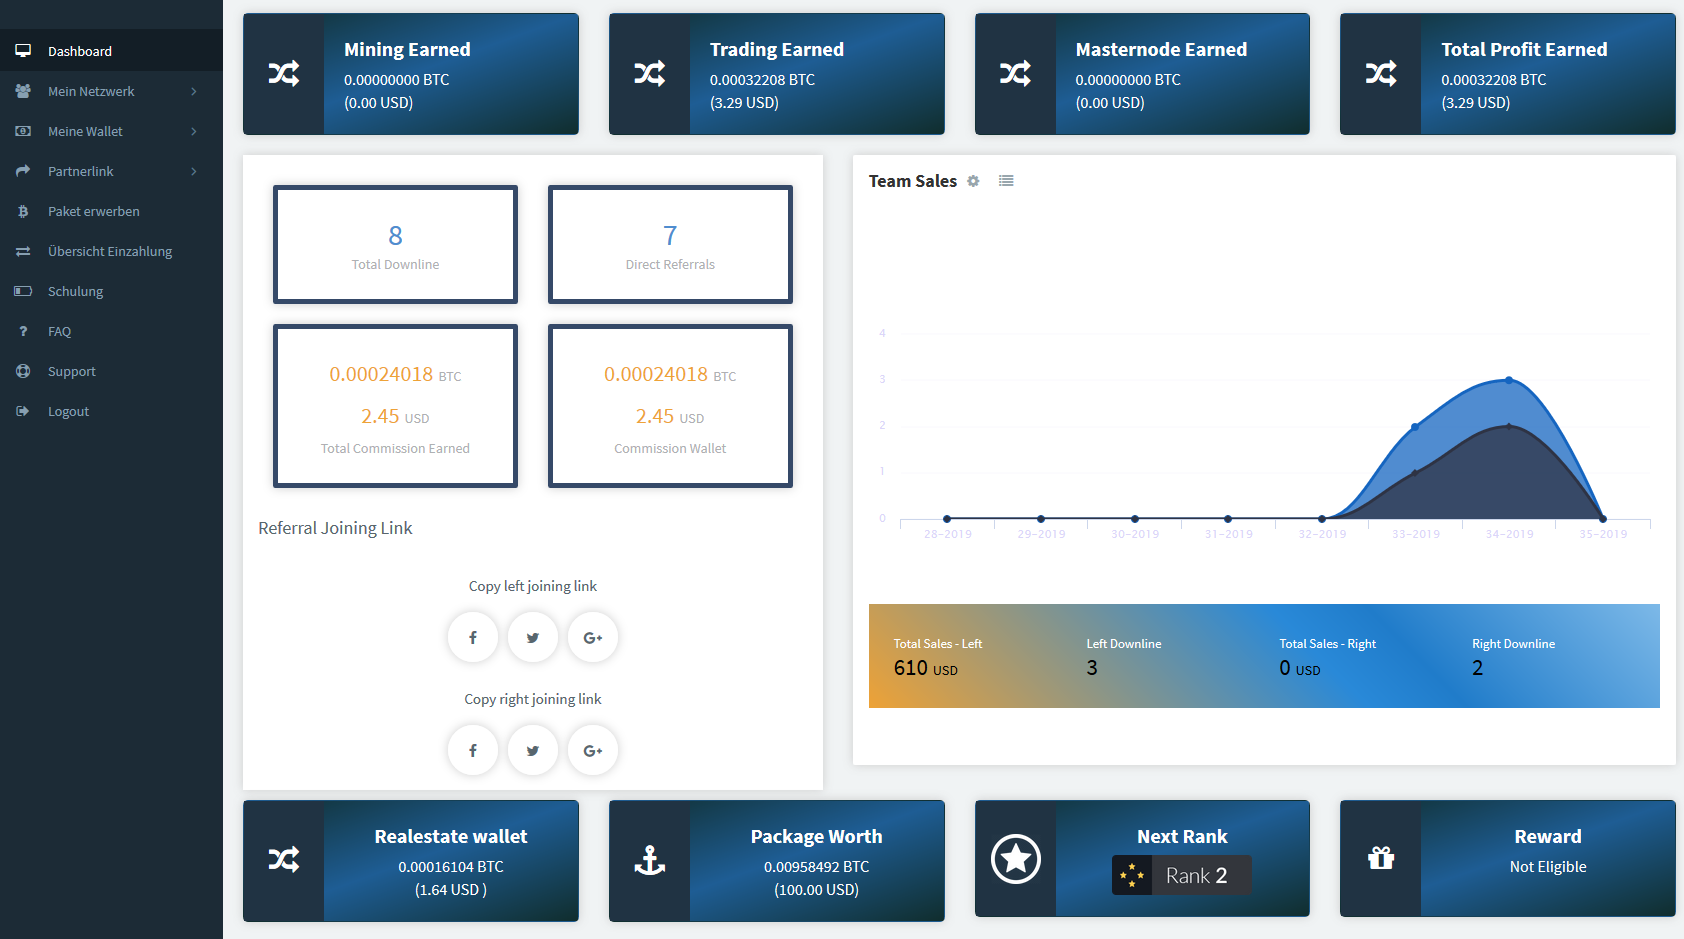The height and width of the screenshot is (939, 1684).
Task: Open the Dashboard menu item
Action: point(111,51)
